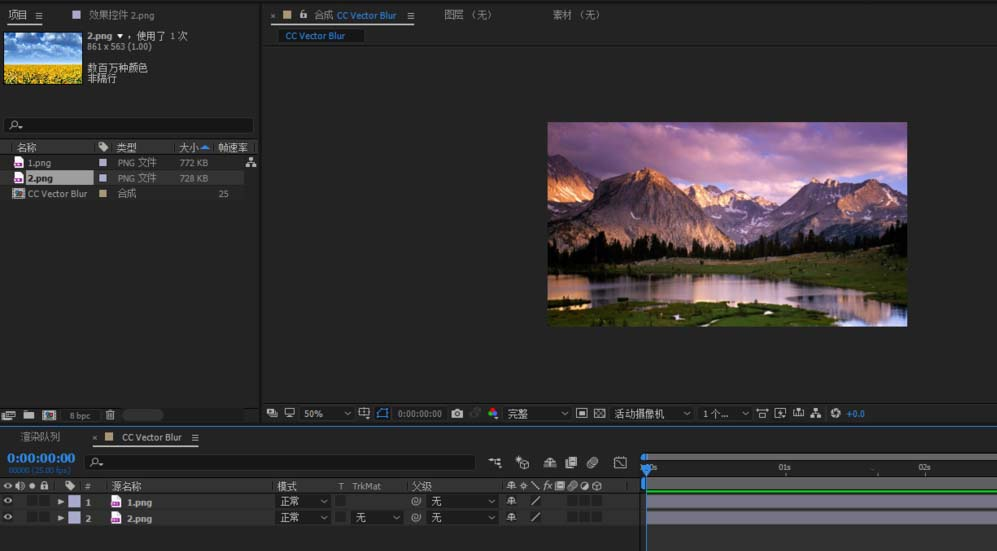Open parent dropdown for 1.png layer
Viewport: 997px width, 551px height.
(x=462, y=501)
